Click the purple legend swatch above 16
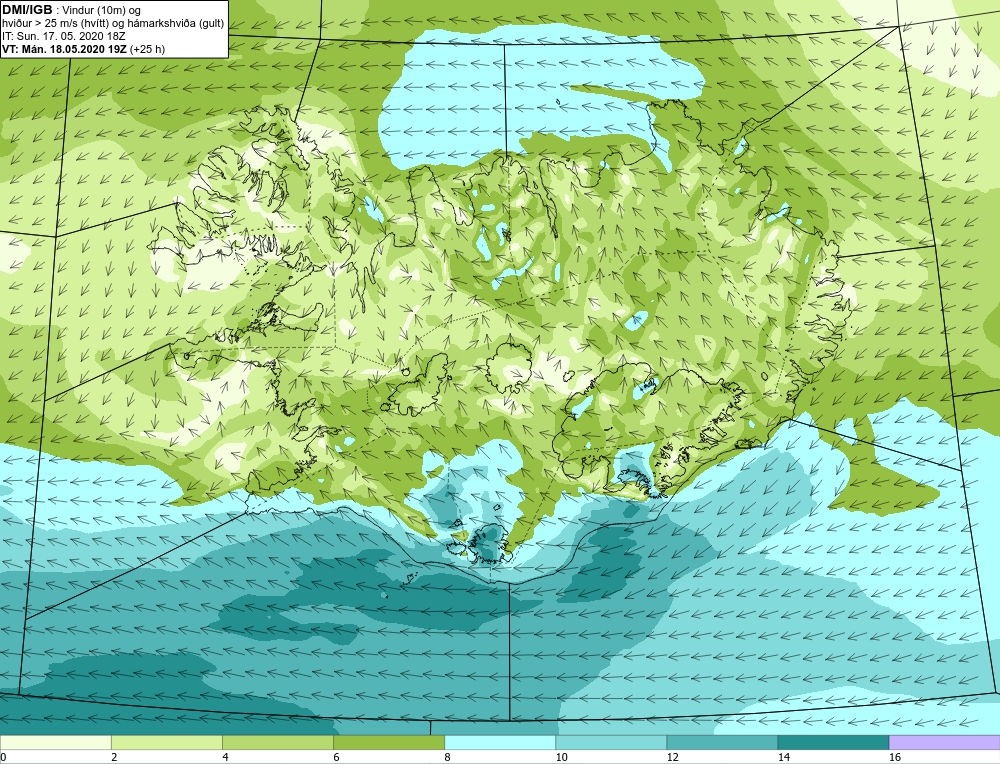This screenshot has height=764, width=1000. point(945,742)
